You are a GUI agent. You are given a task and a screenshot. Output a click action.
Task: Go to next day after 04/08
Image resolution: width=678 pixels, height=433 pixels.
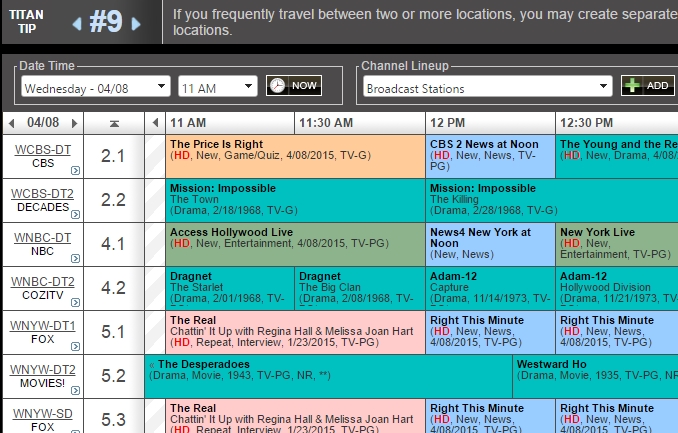tap(74, 123)
